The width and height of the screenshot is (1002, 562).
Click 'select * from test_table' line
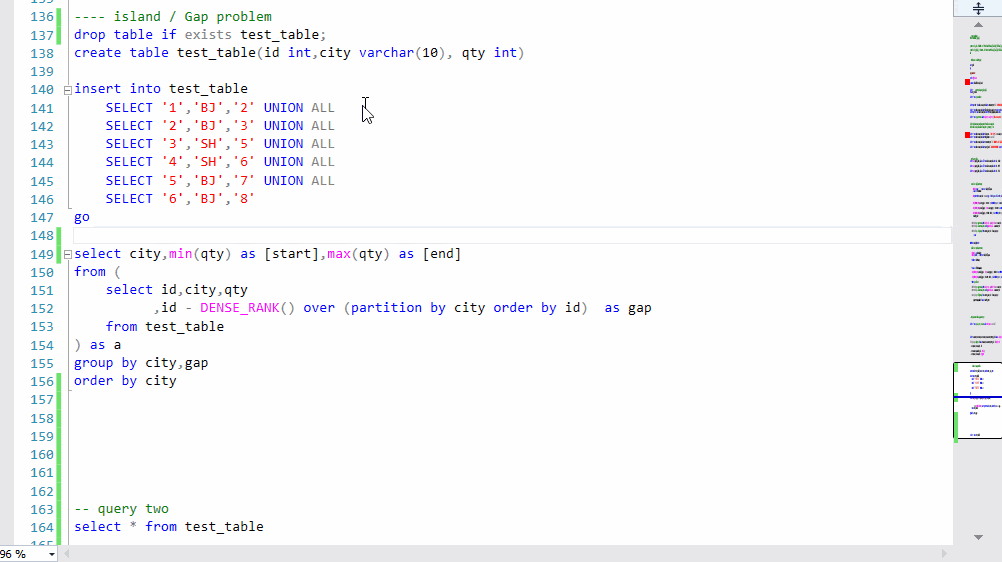tap(169, 527)
